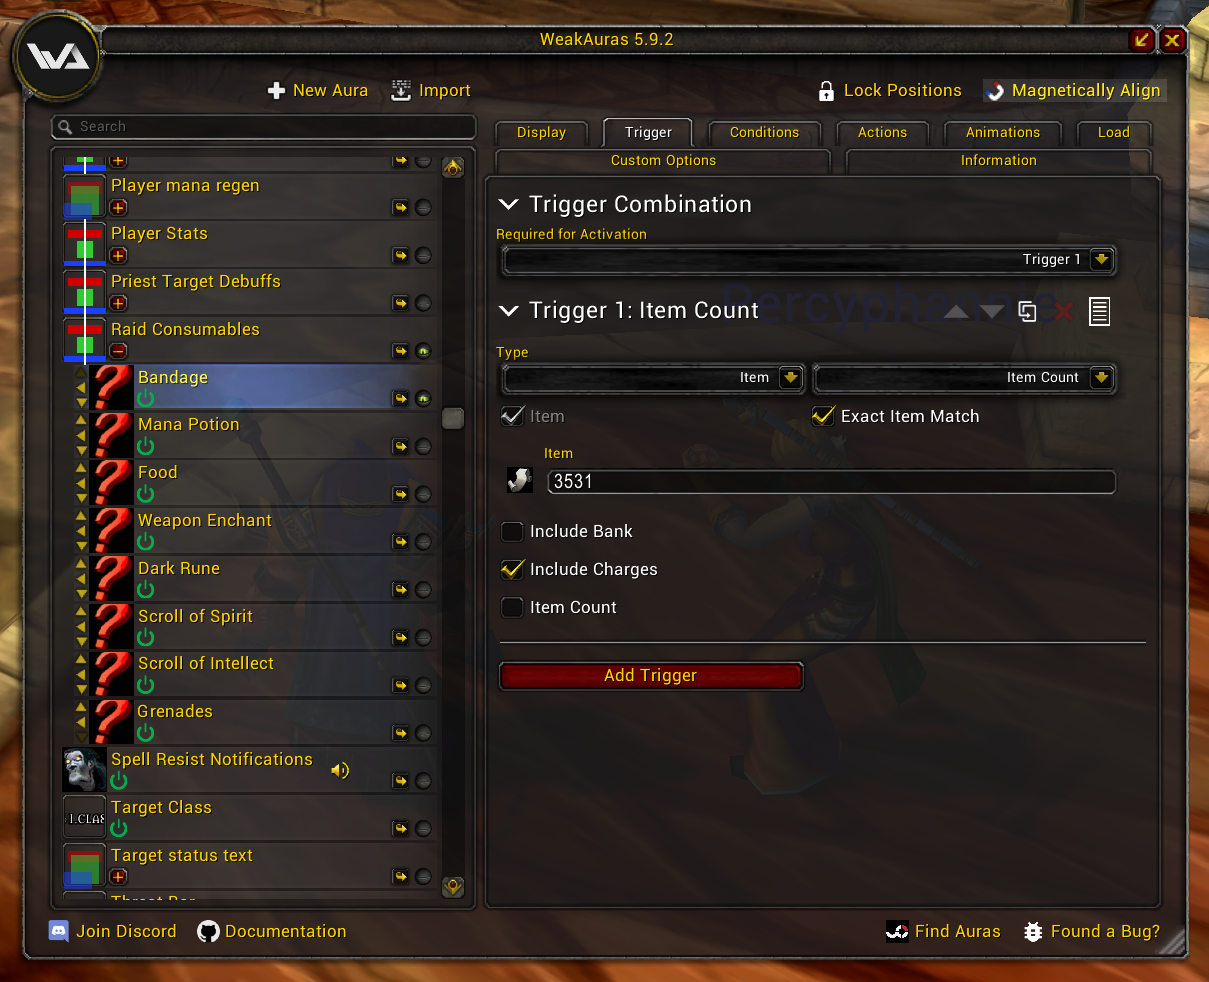Open the trigger text editor icon
The height and width of the screenshot is (982, 1209).
(x=1099, y=311)
